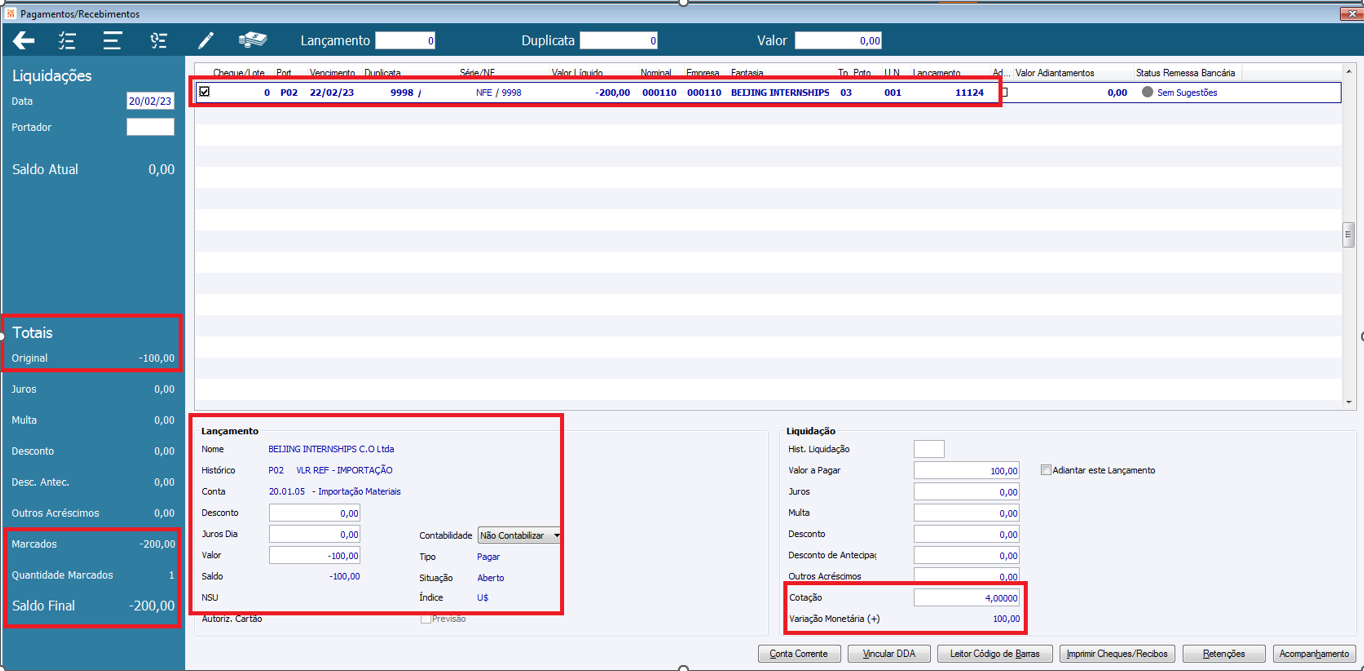Click the Lançamento search field
1364x671 pixels.
[x=405, y=41]
